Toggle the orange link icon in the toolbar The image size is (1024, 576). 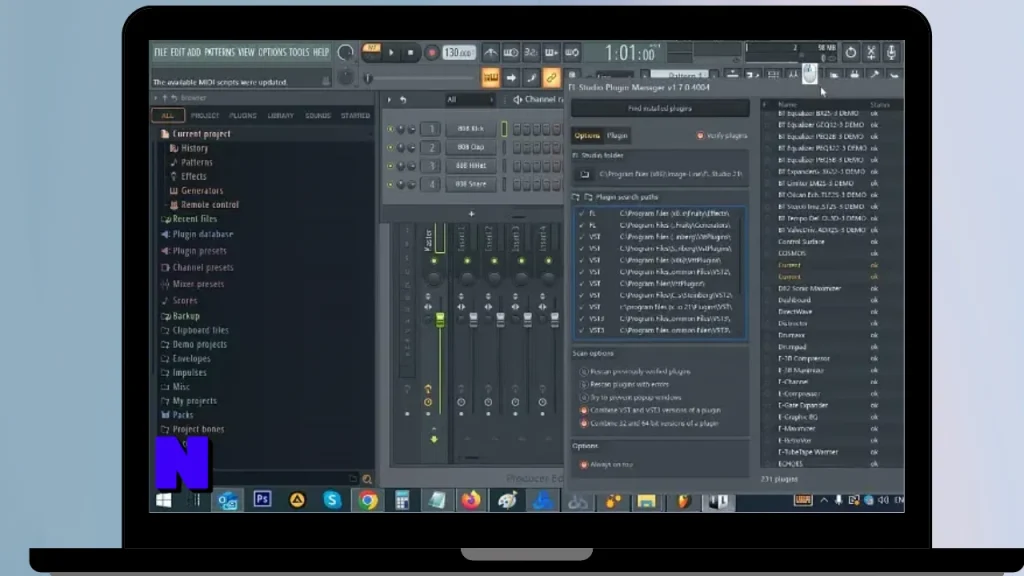click(551, 78)
